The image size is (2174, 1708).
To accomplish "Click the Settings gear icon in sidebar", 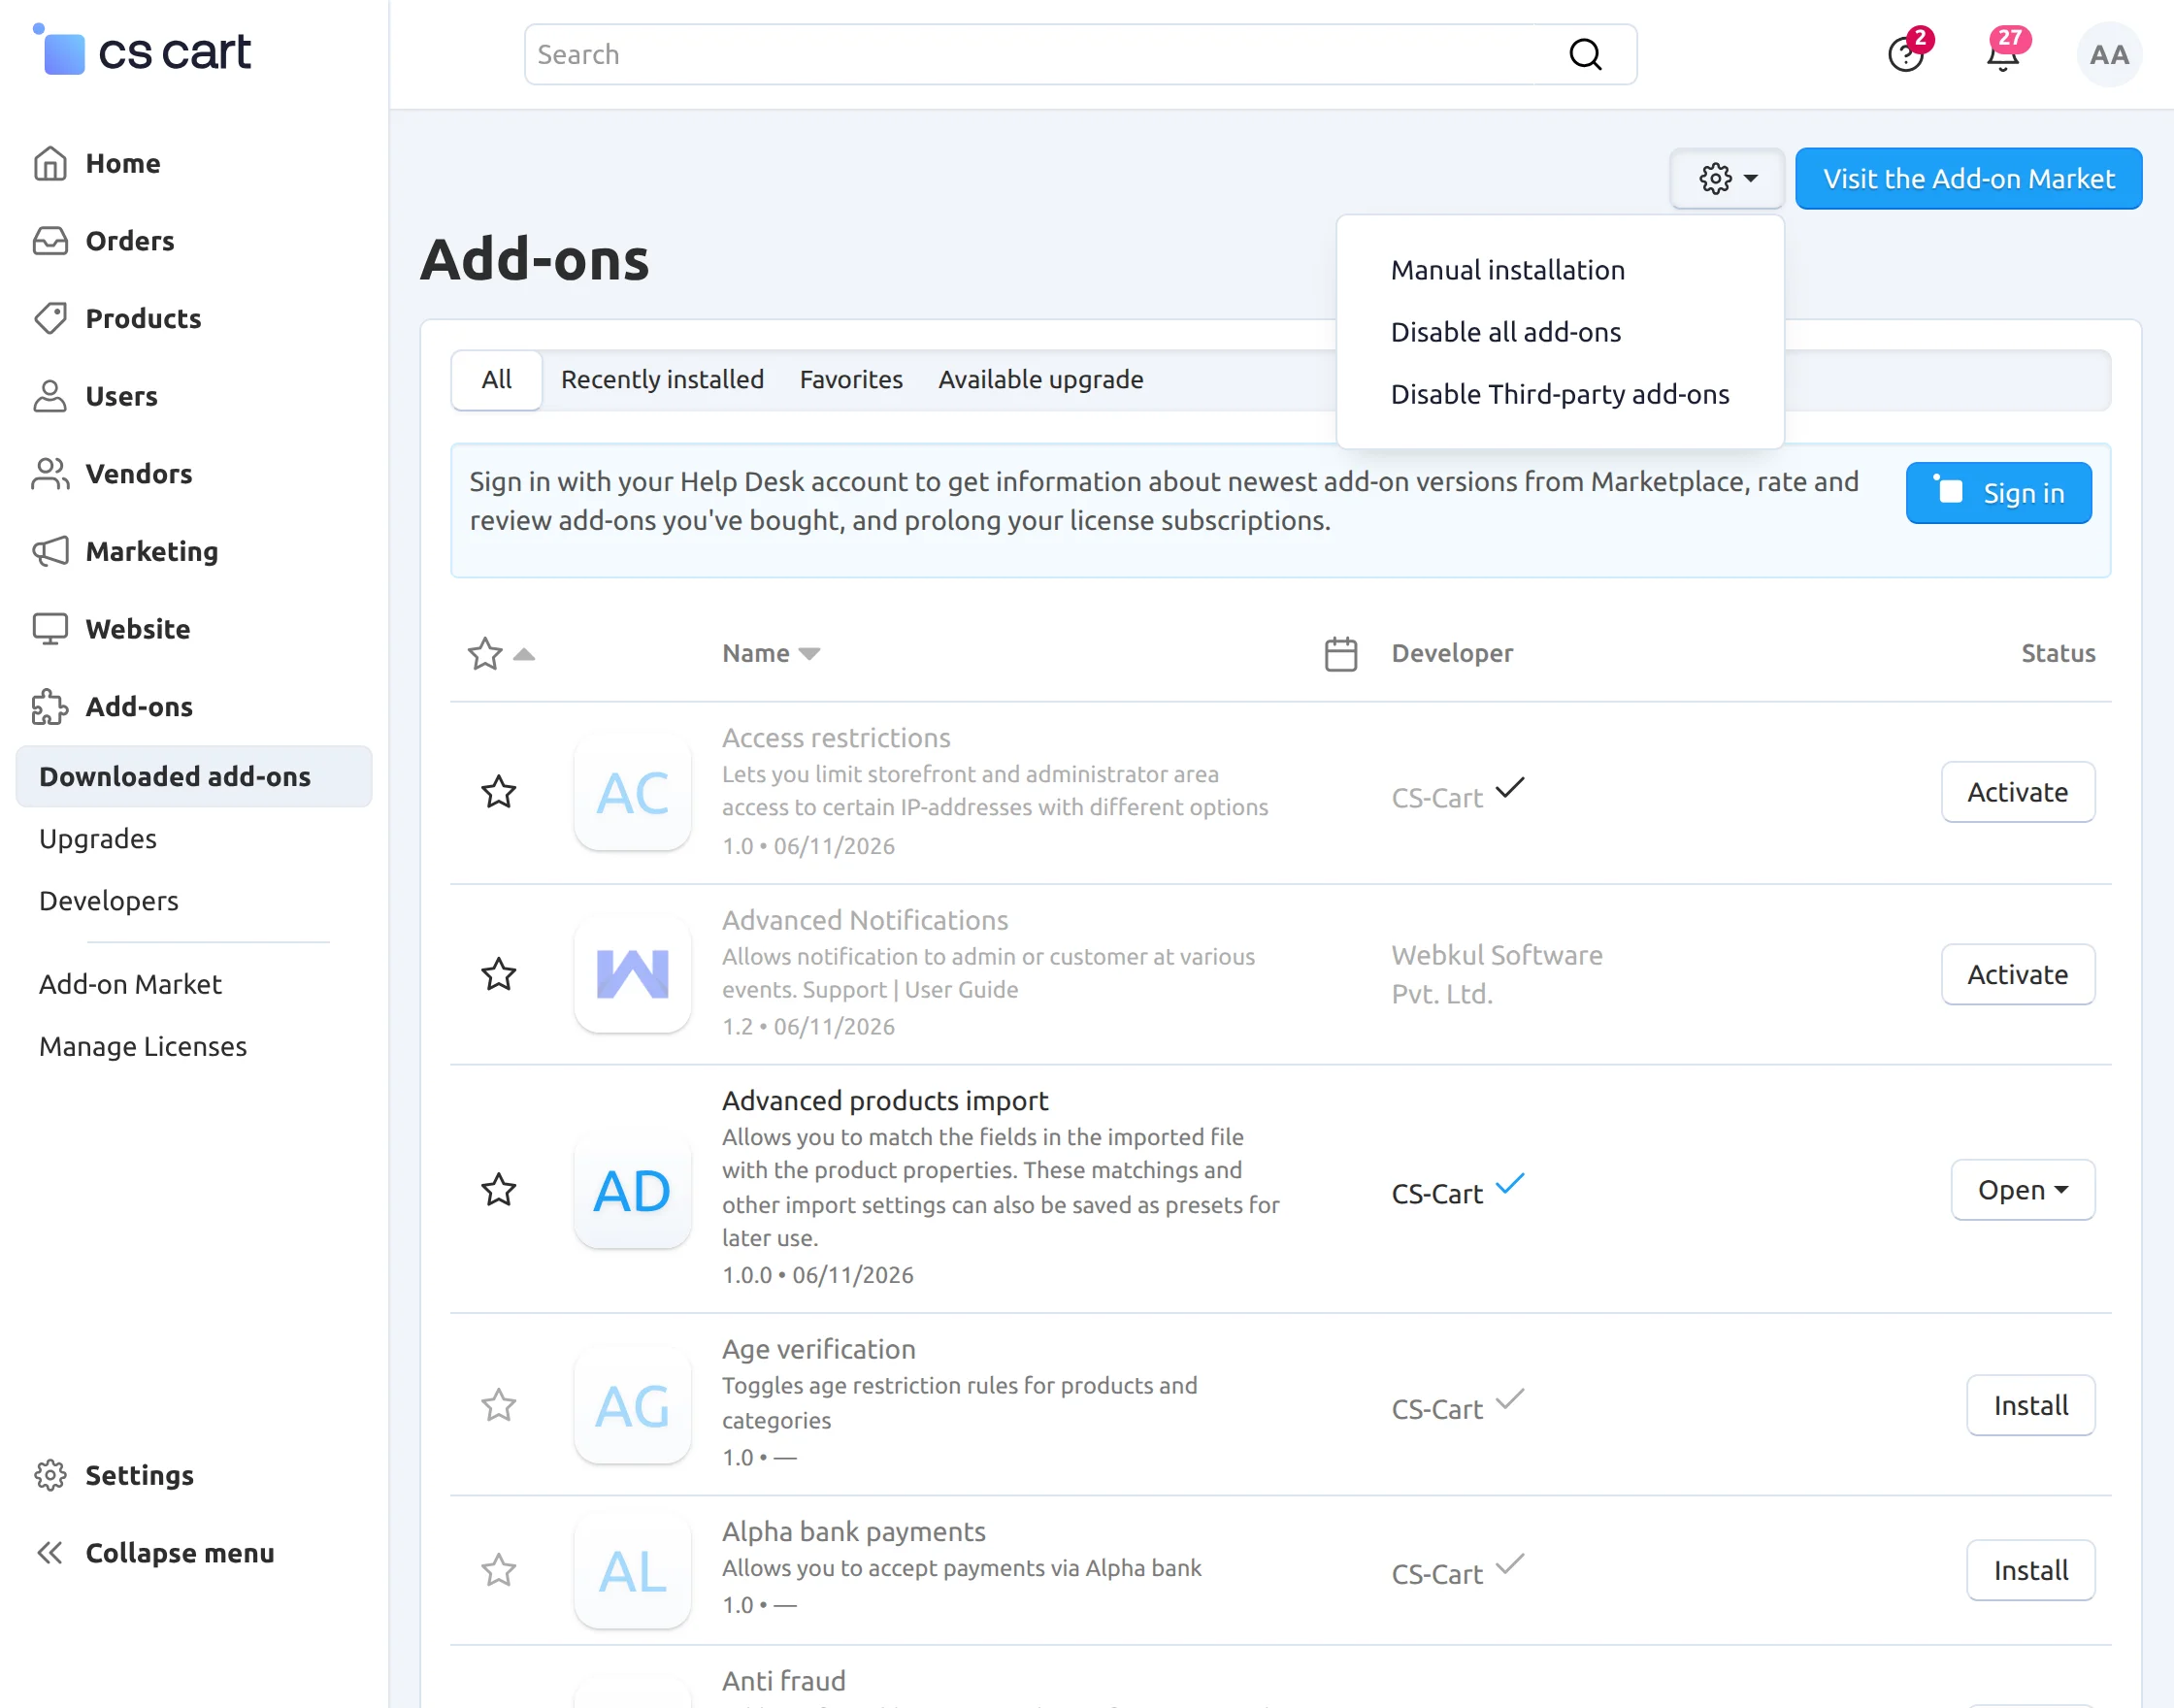I will pyautogui.click(x=50, y=1475).
